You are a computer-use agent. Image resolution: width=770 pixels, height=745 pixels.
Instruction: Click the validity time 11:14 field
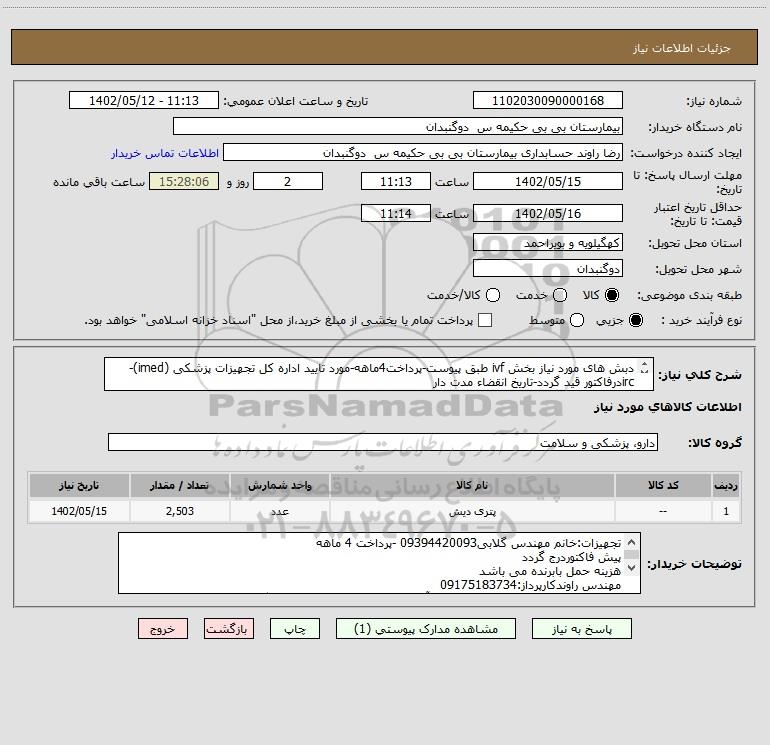coord(396,214)
